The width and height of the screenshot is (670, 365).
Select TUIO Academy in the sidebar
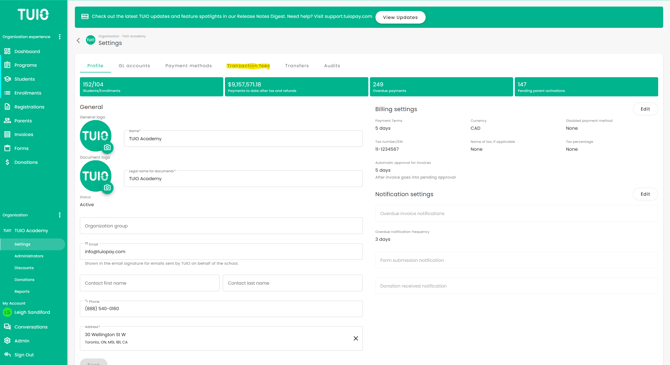[31, 230]
